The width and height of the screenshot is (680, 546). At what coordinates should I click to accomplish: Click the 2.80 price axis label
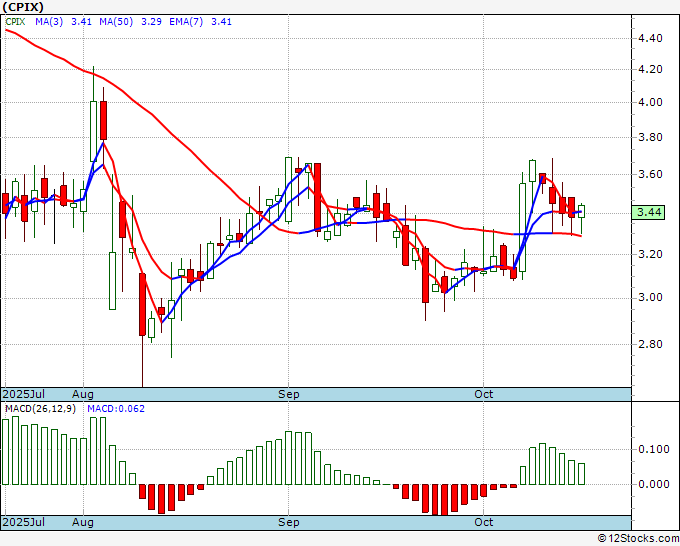[650, 344]
